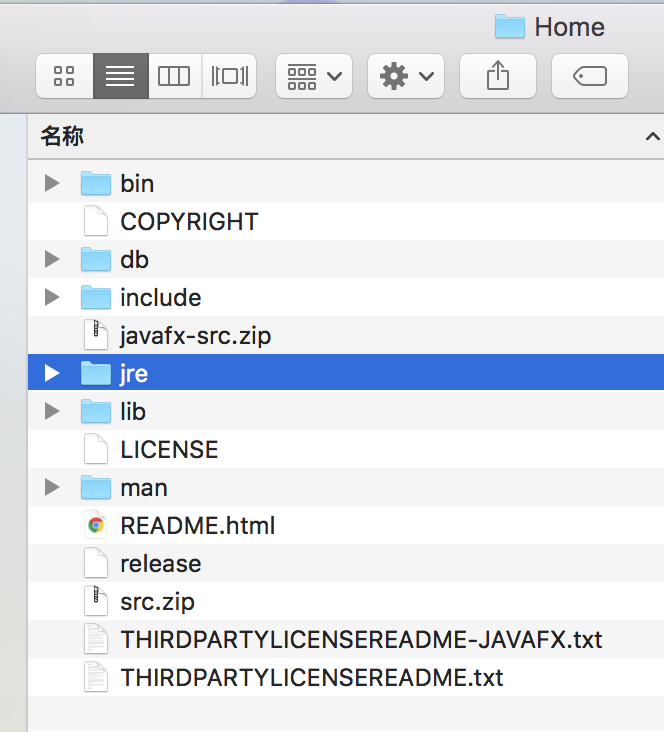Click the jre folder icon
The height and width of the screenshot is (732, 664).
coord(96,373)
